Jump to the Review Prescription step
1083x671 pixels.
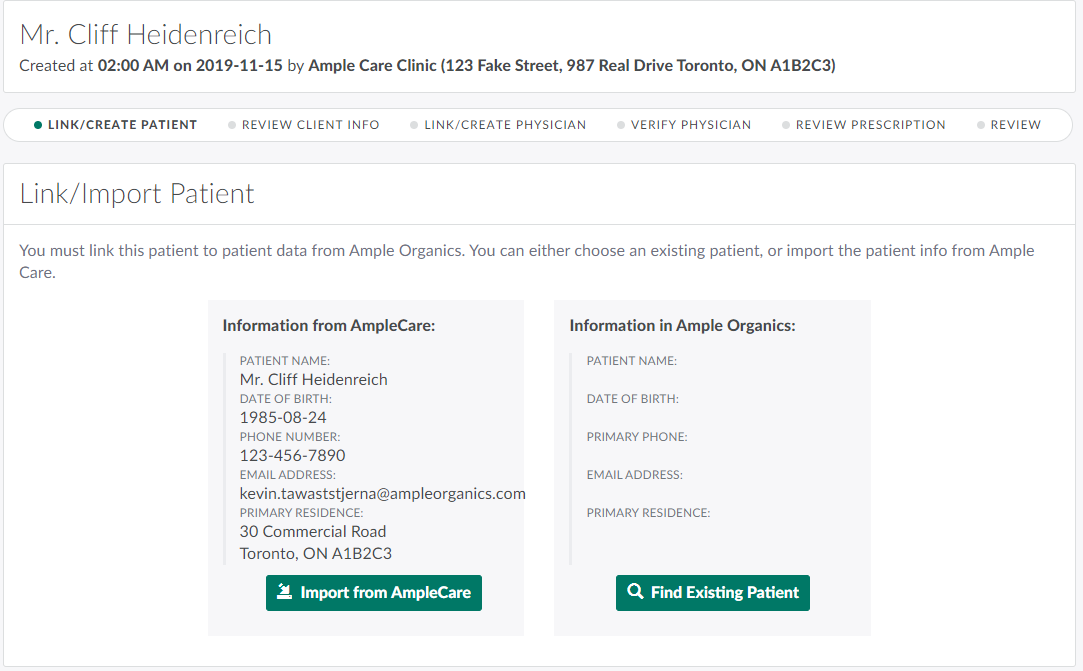point(870,126)
